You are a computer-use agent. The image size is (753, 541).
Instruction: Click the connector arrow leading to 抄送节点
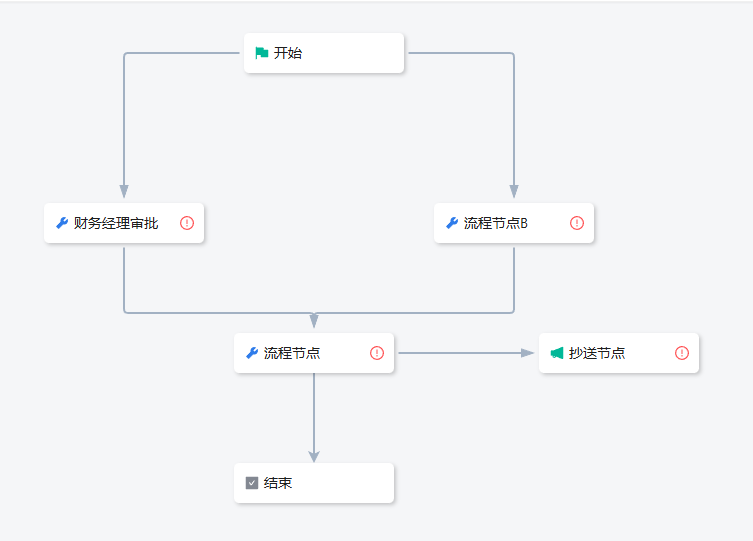(527, 353)
